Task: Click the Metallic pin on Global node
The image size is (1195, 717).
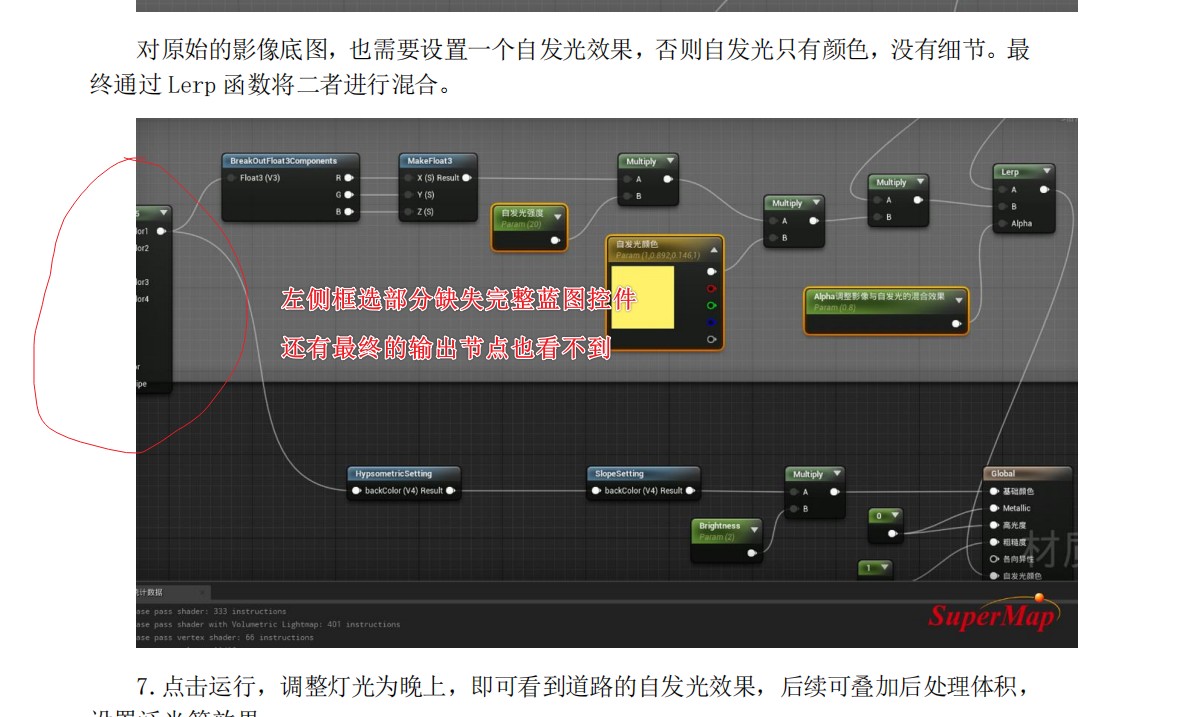Action: [x=994, y=508]
